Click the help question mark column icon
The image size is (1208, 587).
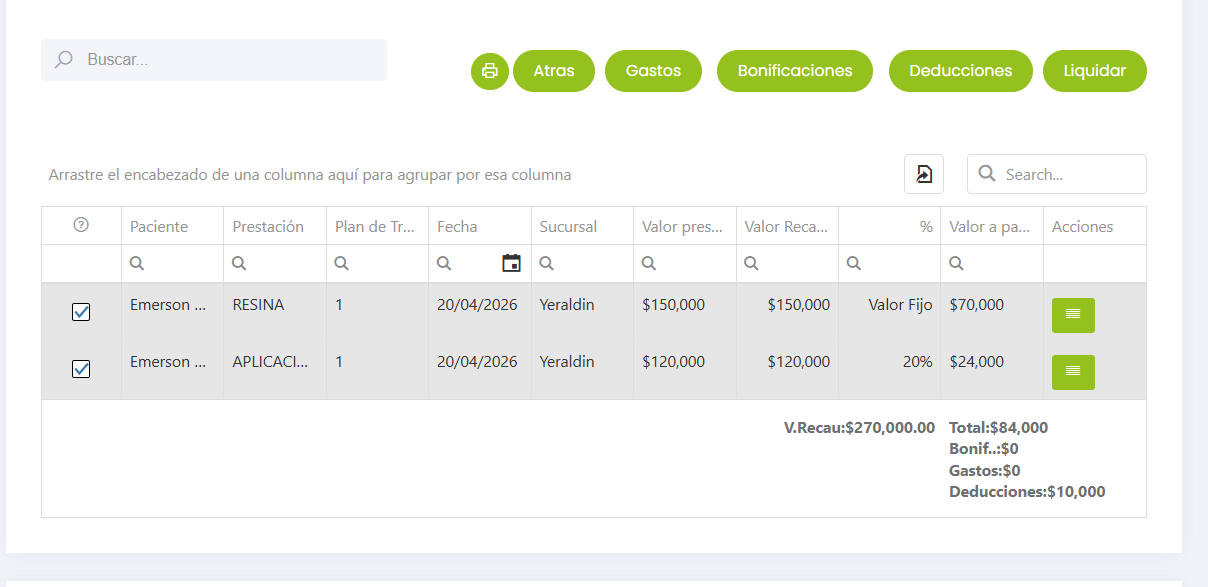pyautogui.click(x=82, y=226)
